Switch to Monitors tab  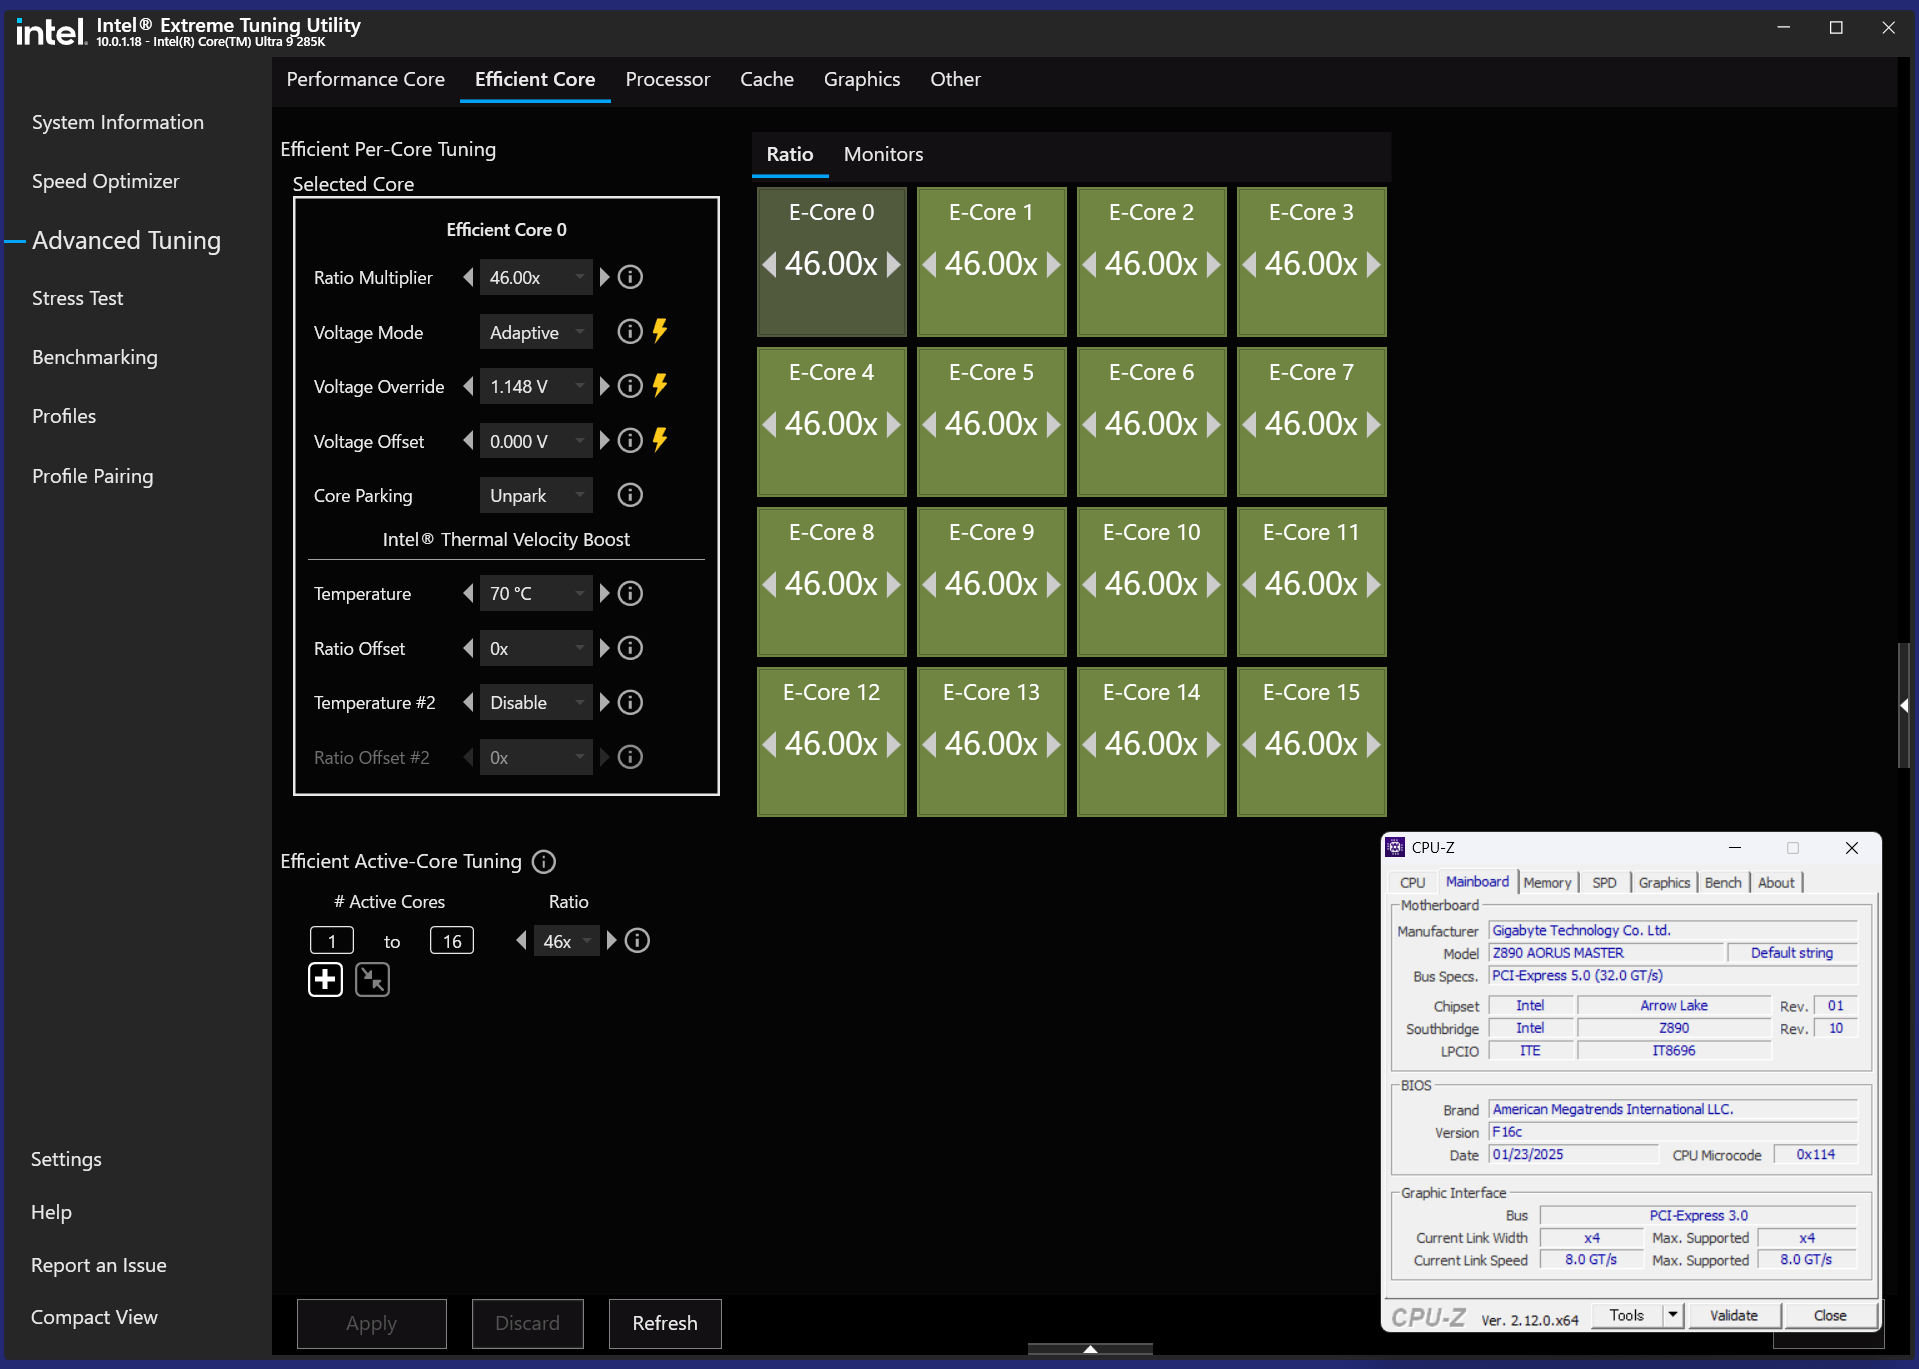click(883, 154)
